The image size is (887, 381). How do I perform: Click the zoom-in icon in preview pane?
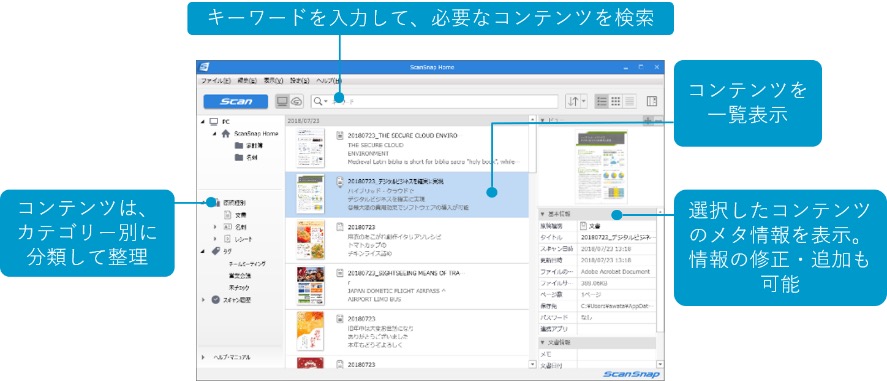pos(647,120)
